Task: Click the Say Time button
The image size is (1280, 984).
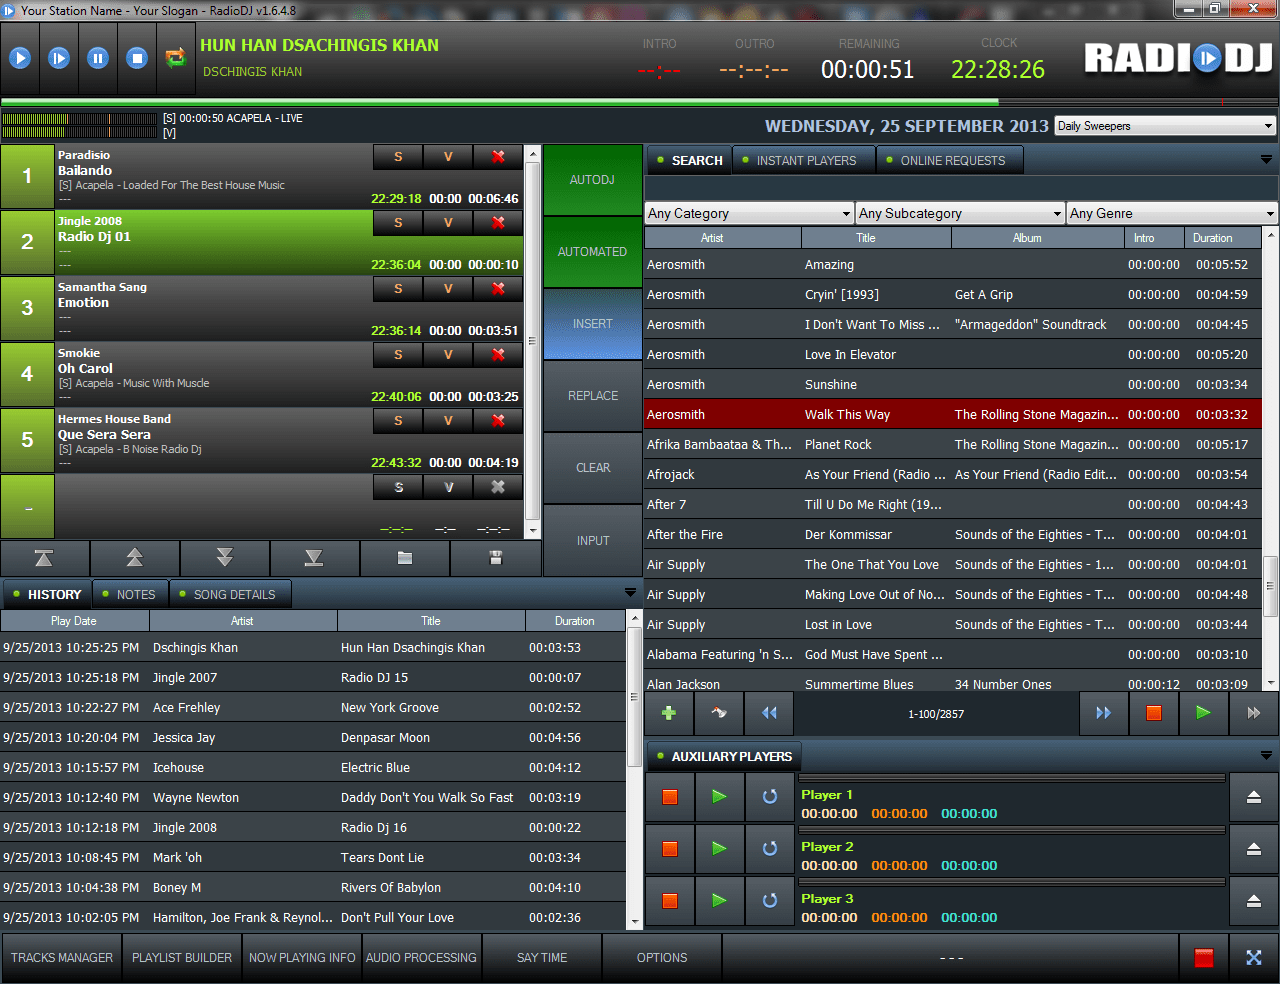Action: [x=542, y=957]
